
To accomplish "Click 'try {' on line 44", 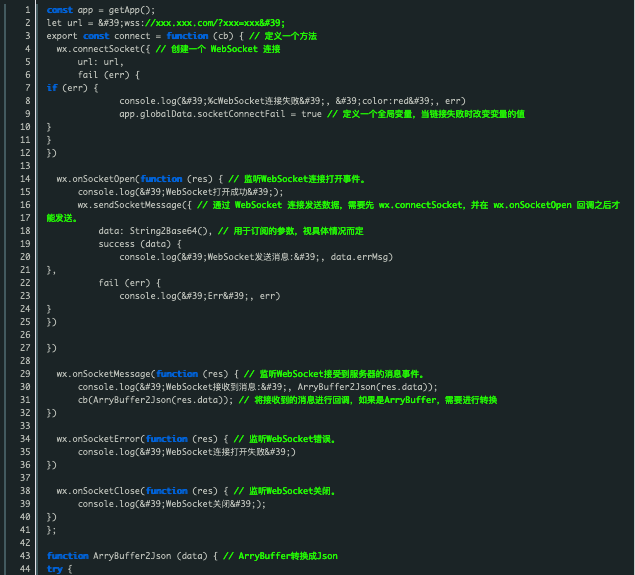I will tap(60, 569).
